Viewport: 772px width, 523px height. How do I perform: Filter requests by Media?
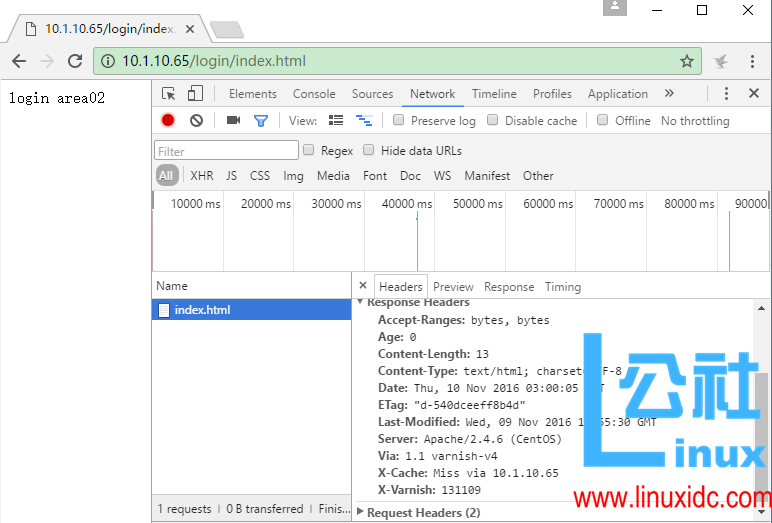click(333, 176)
